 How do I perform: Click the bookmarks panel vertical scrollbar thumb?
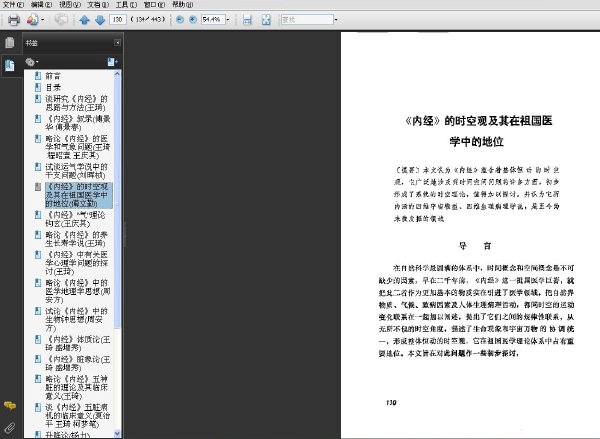tap(117, 203)
